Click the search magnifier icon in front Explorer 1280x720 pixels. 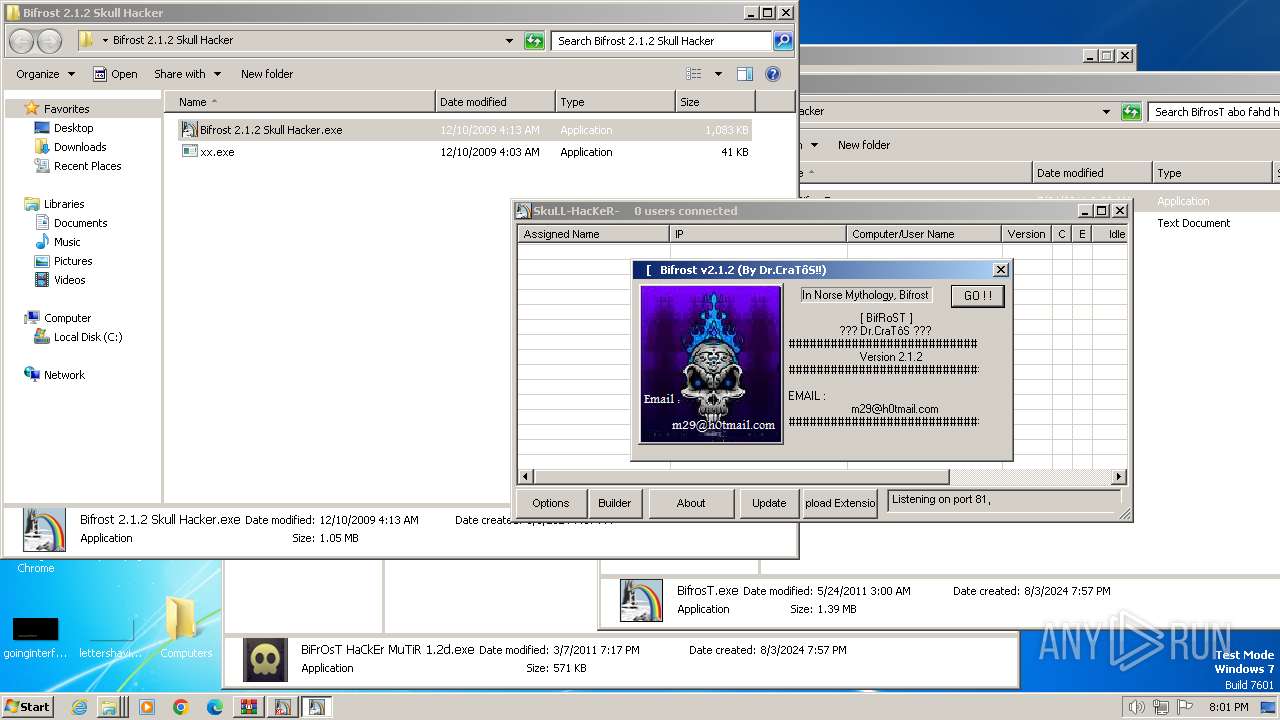(x=783, y=41)
